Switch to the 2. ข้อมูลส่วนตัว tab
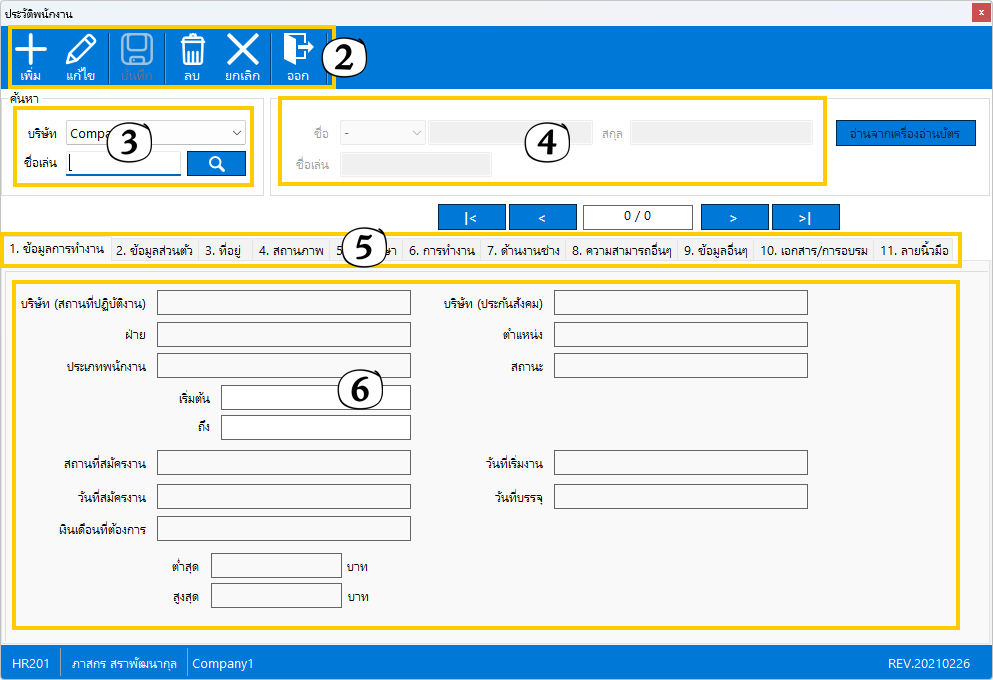Image resolution: width=993 pixels, height=680 pixels. pyautogui.click(x=154, y=250)
